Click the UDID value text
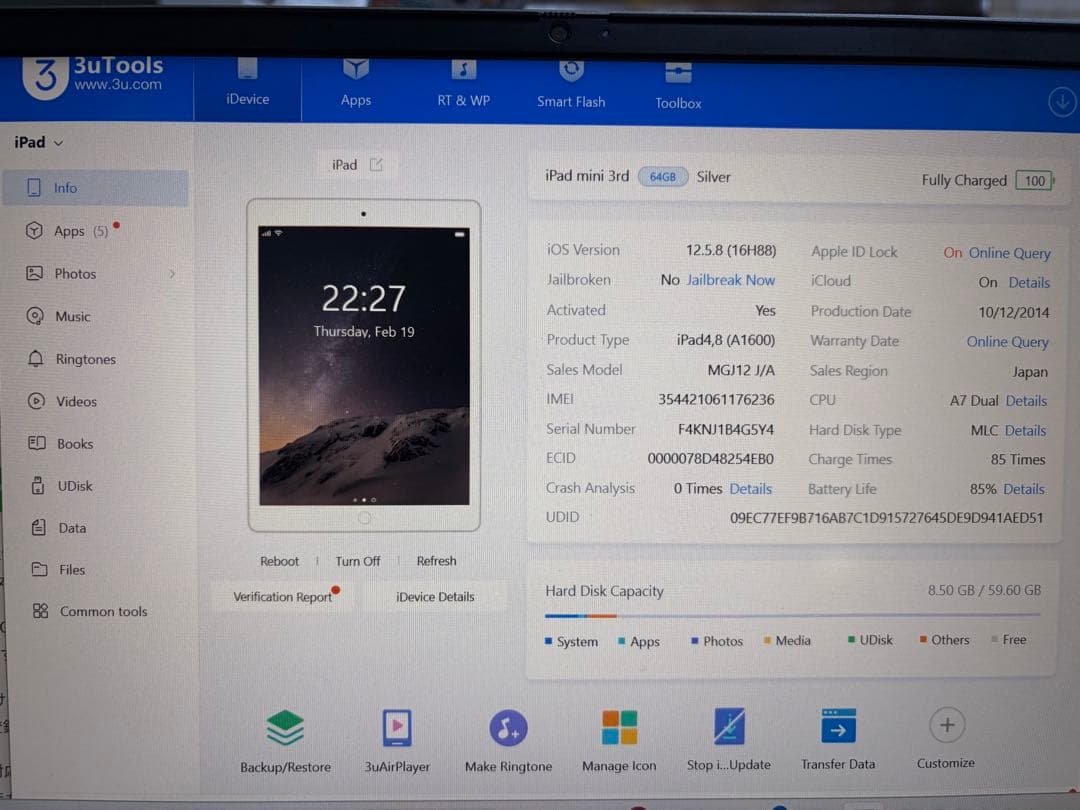1080x810 pixels. [886, 518]
